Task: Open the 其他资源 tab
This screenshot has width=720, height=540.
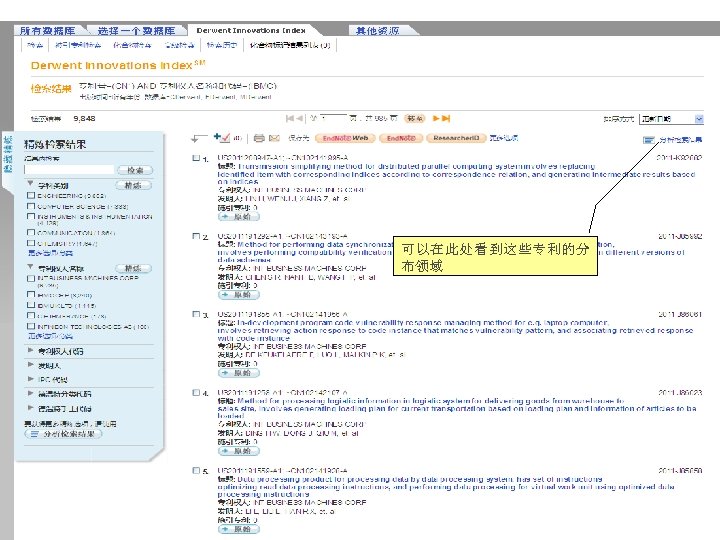Action: click(377, 31)
